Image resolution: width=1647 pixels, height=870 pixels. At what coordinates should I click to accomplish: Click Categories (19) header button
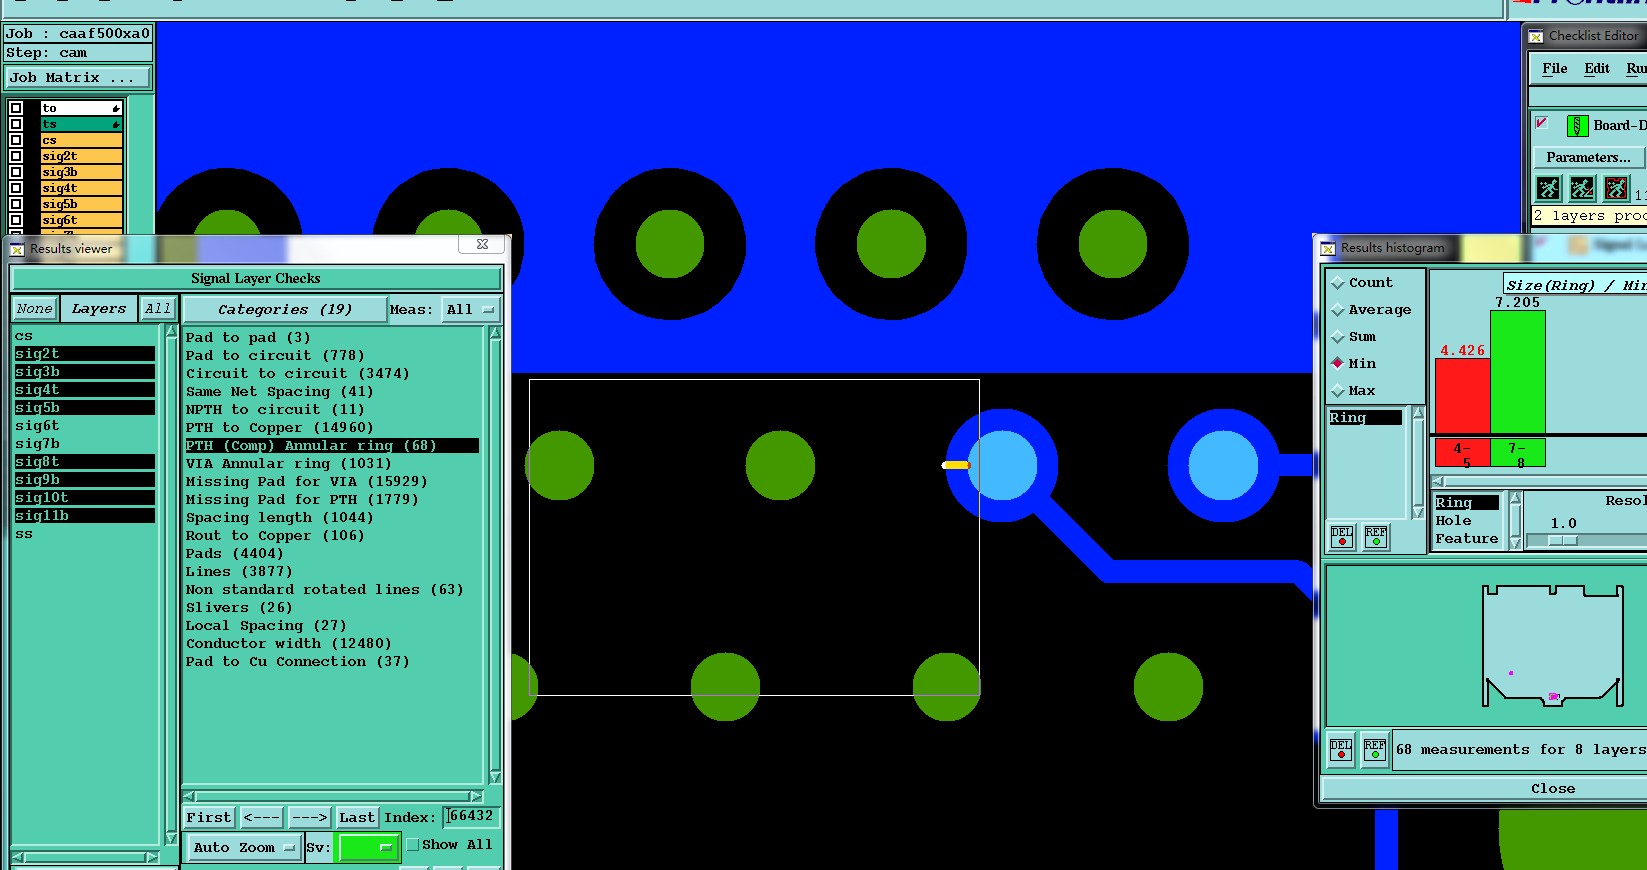(x=285, y=310)
